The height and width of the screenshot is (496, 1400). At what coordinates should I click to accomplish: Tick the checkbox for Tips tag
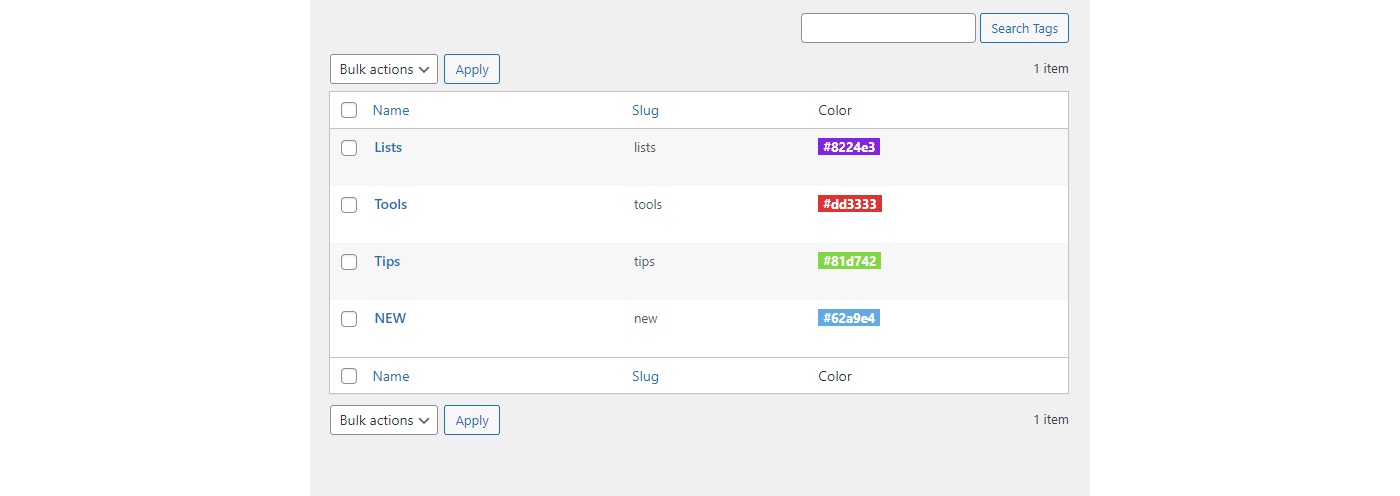349,262
